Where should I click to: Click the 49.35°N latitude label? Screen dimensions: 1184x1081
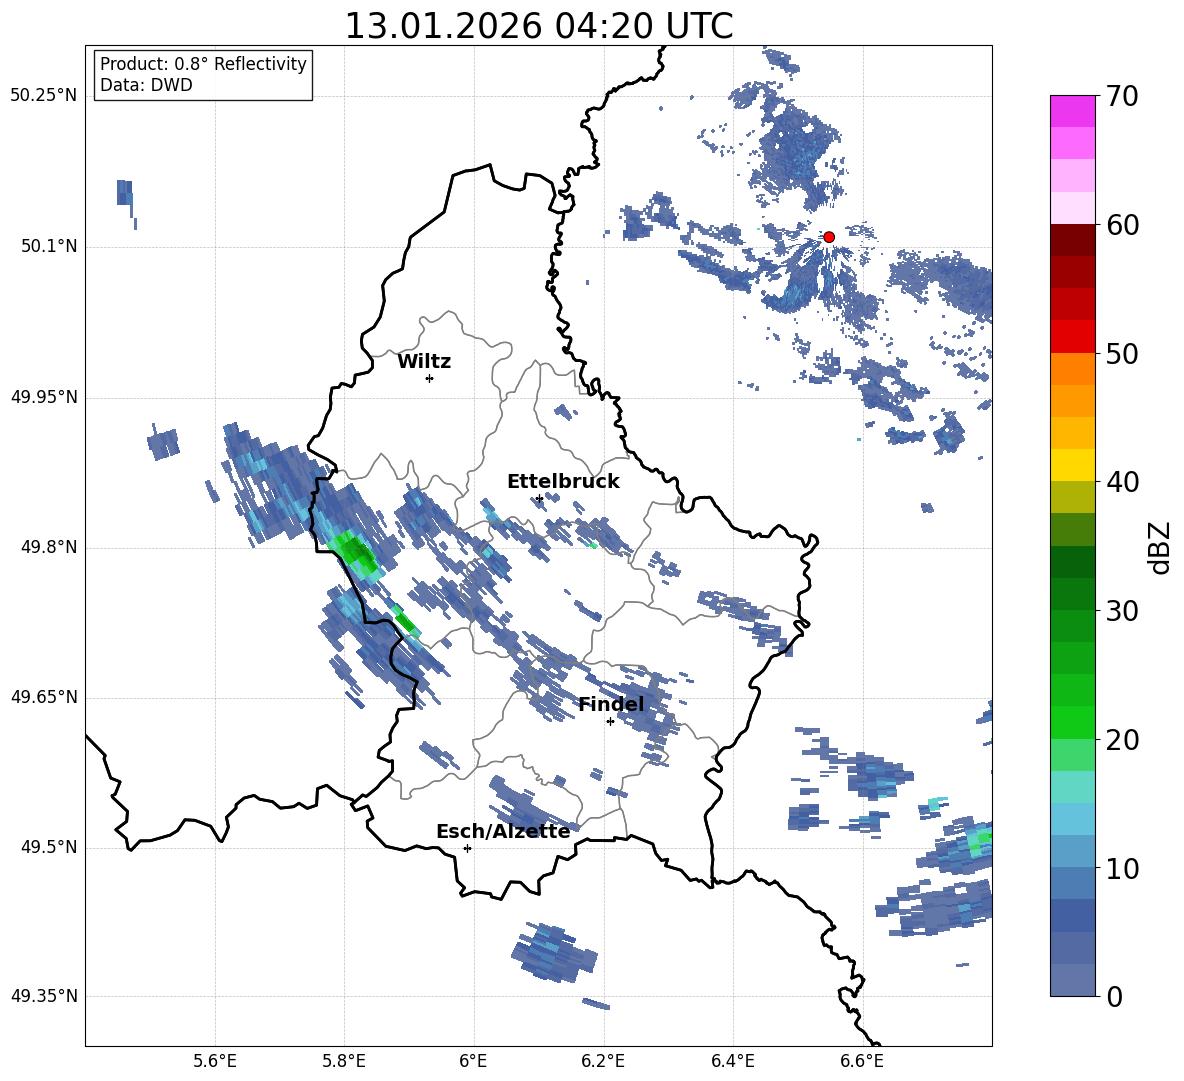pyautogui.click(x=44, y=996)
